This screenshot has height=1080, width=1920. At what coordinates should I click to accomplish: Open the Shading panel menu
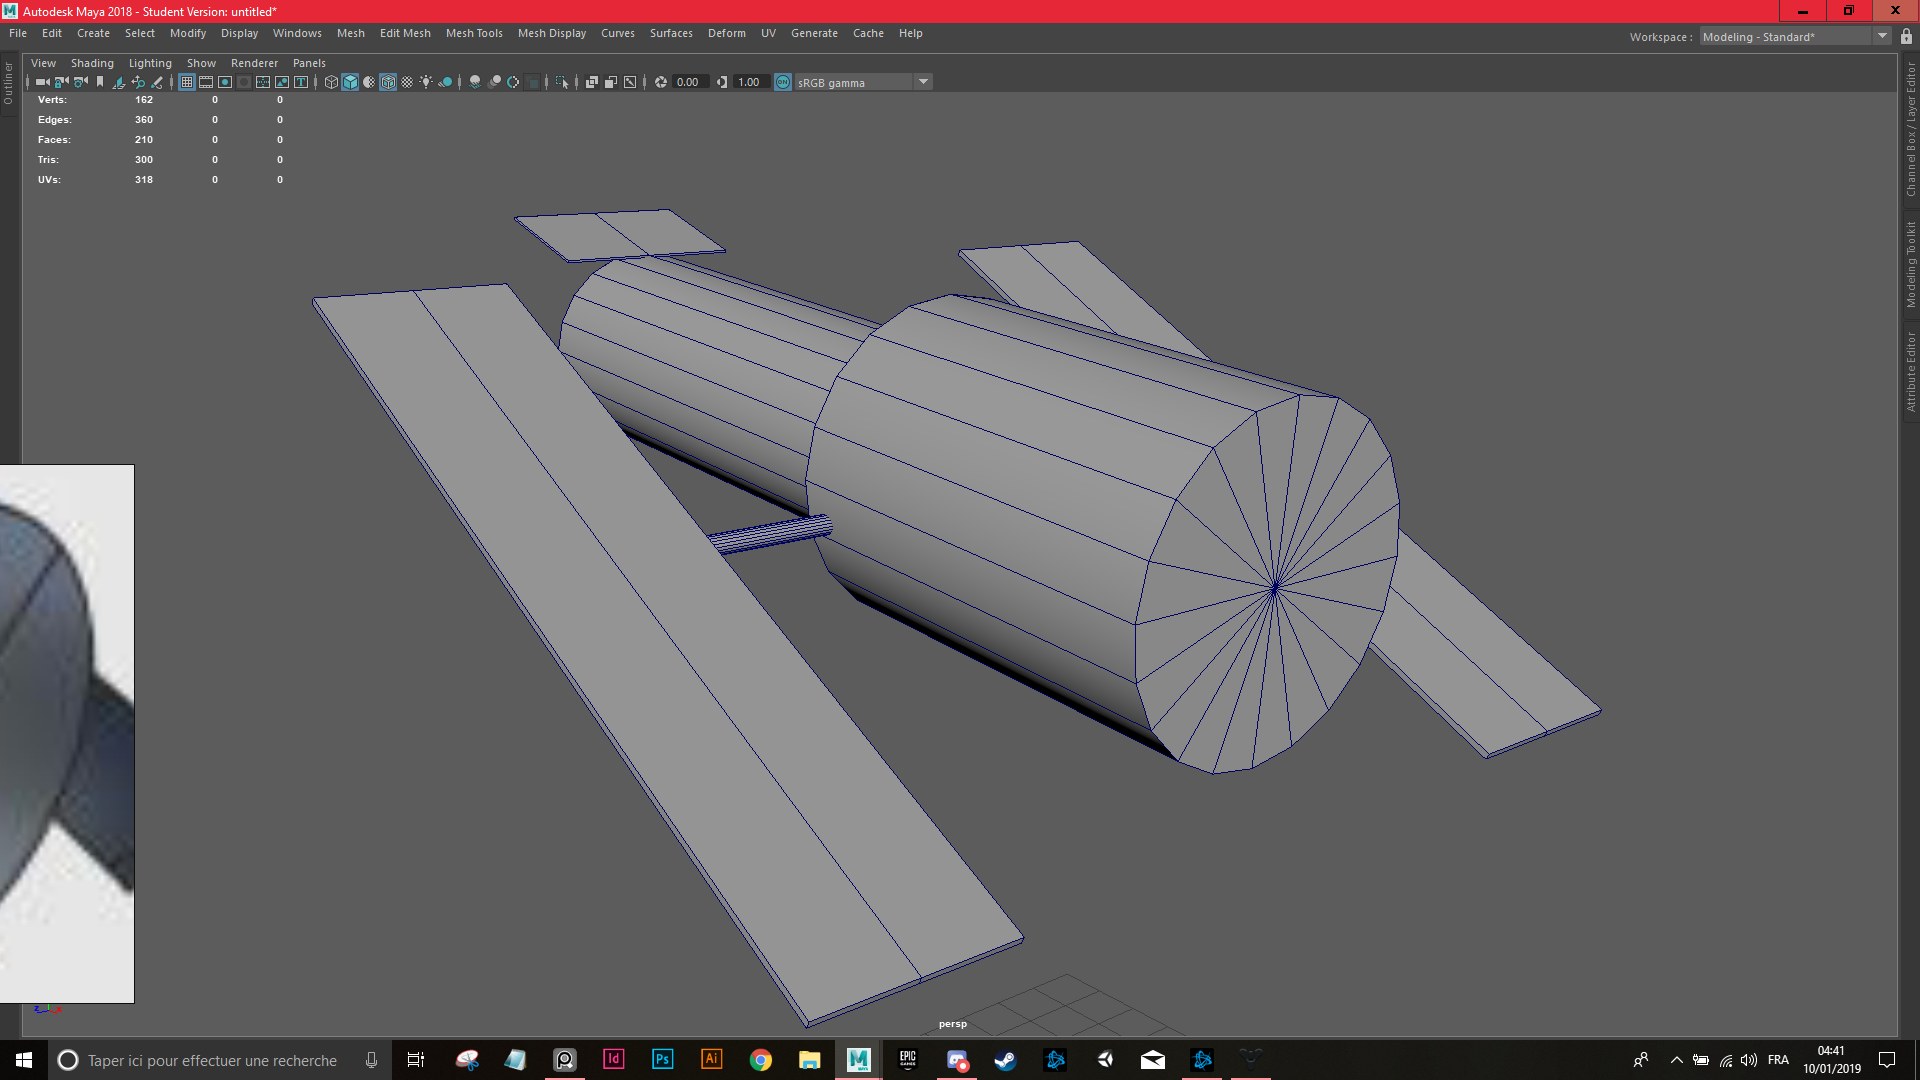(92, 63)
